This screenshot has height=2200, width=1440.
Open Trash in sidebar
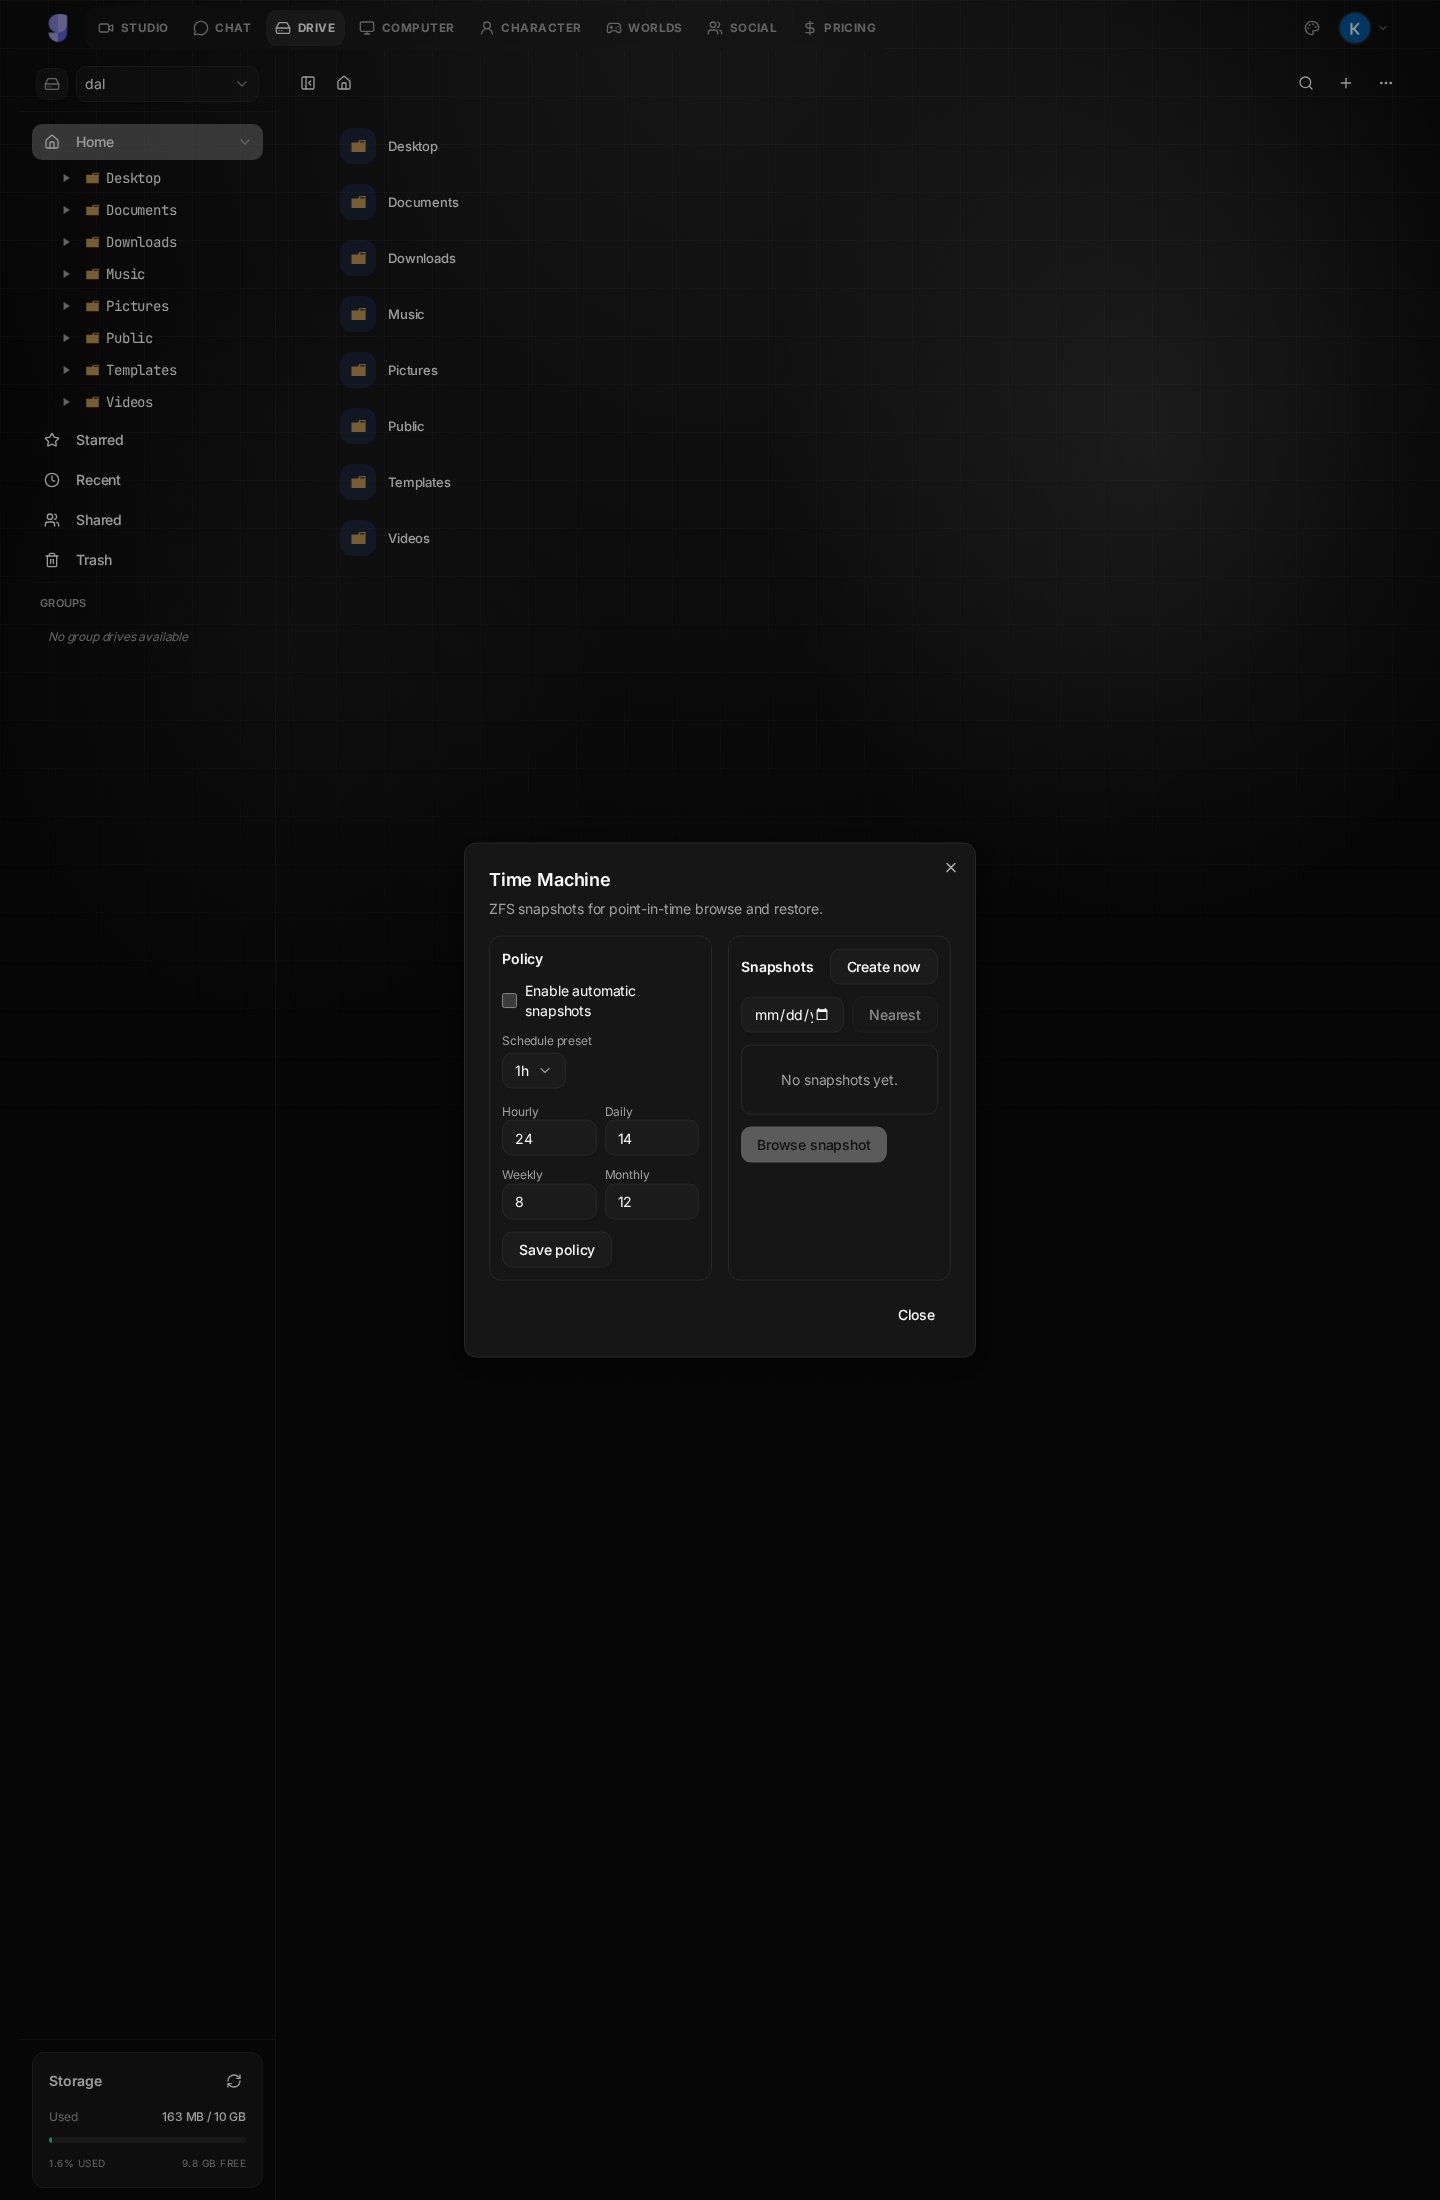click(147, 560)
